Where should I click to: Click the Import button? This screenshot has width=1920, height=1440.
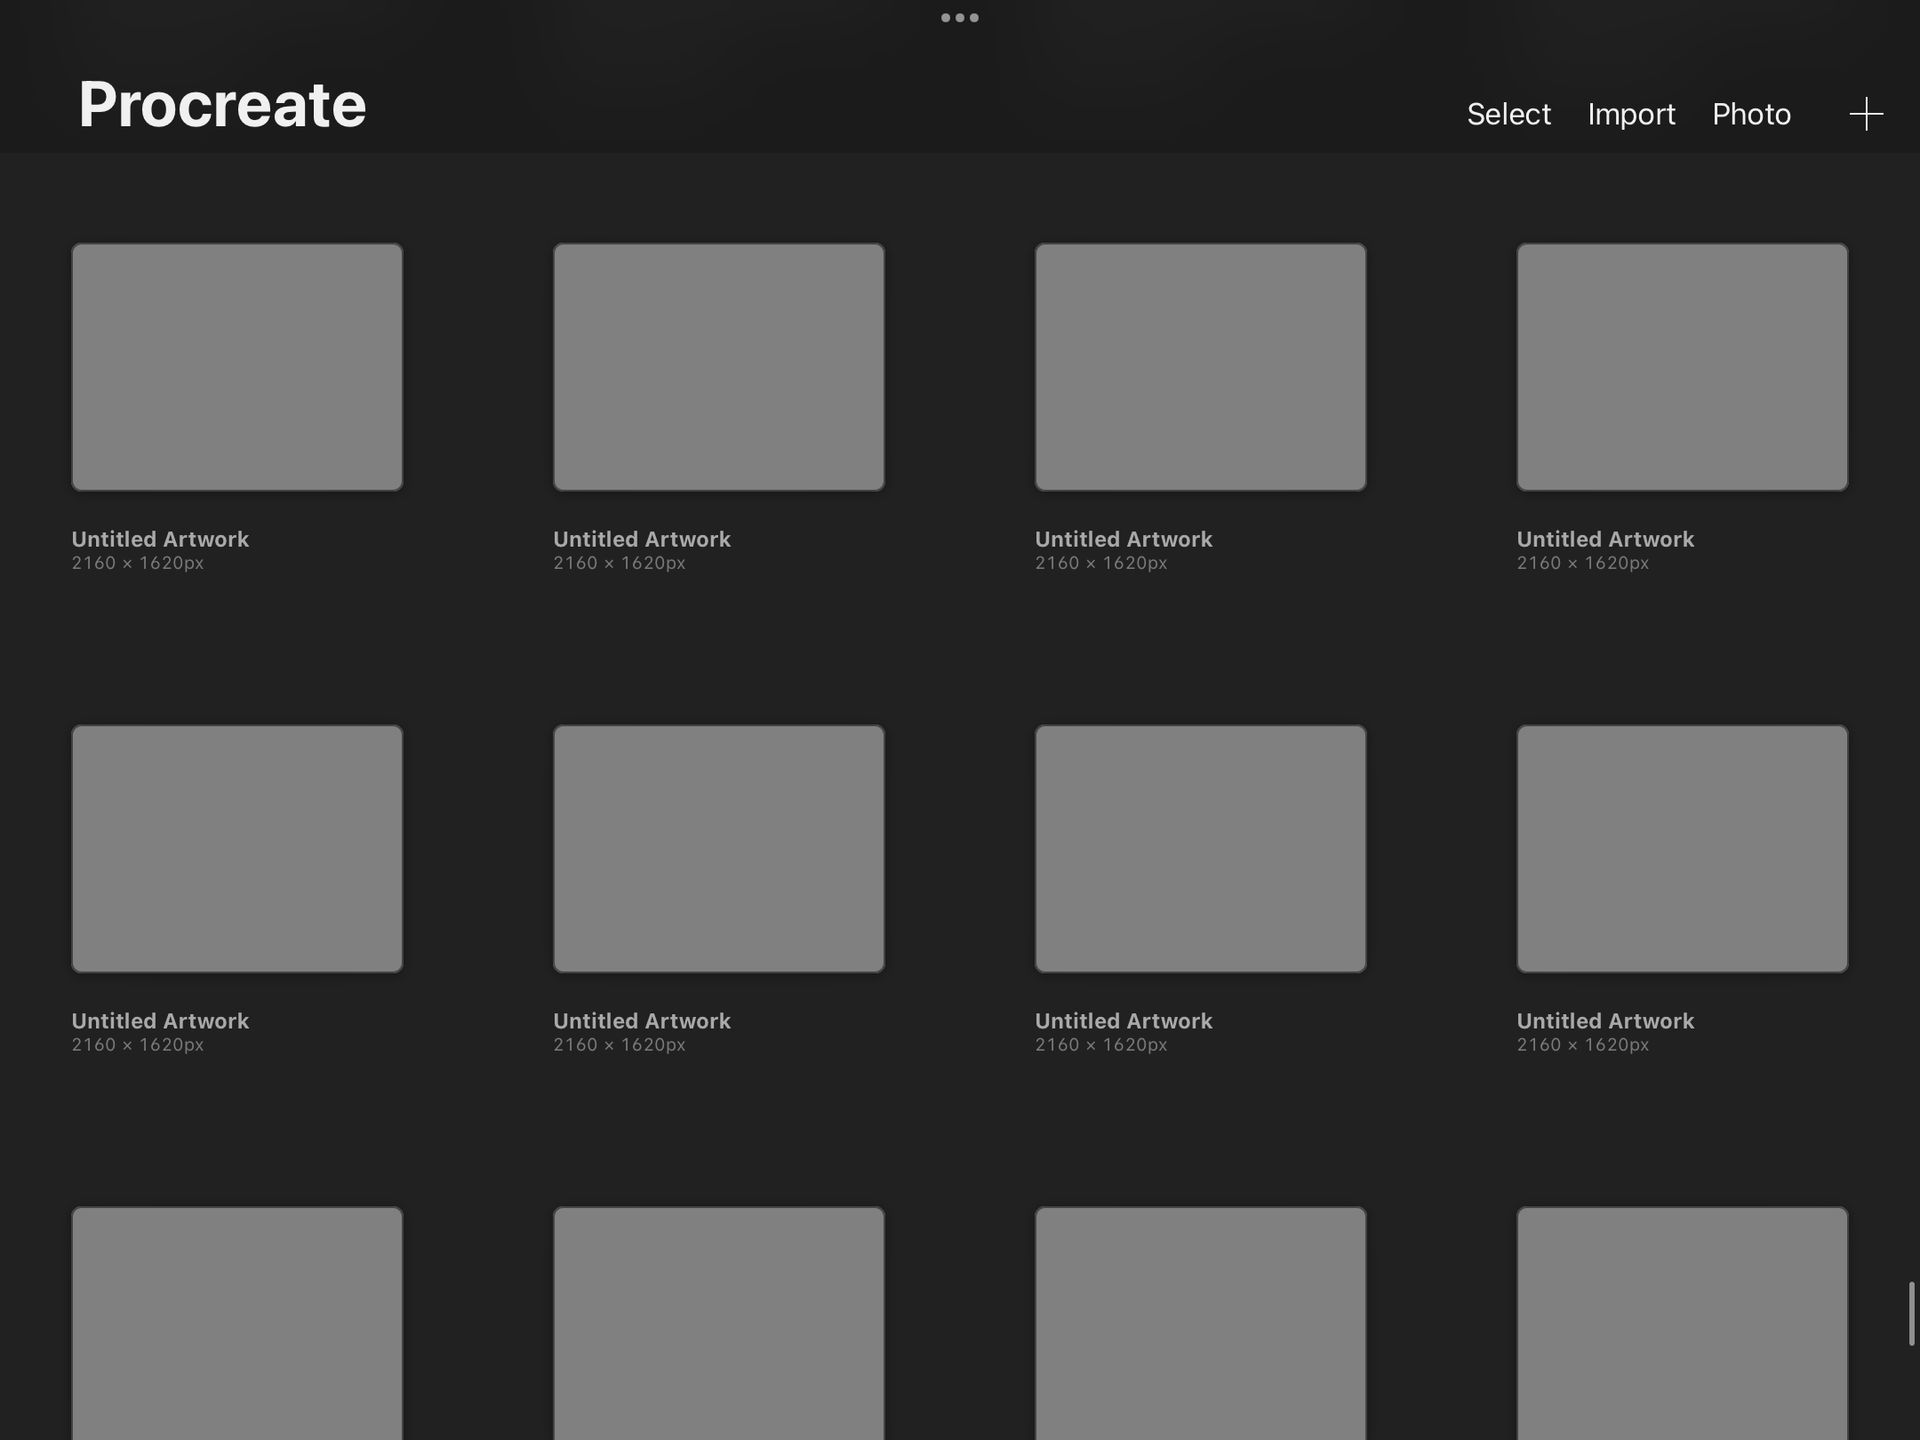coord(1631,114)
